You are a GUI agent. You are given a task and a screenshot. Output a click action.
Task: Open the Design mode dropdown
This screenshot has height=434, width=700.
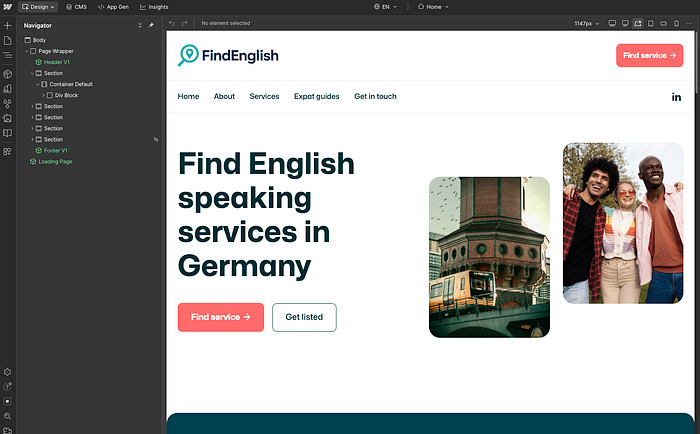point(38,7)
